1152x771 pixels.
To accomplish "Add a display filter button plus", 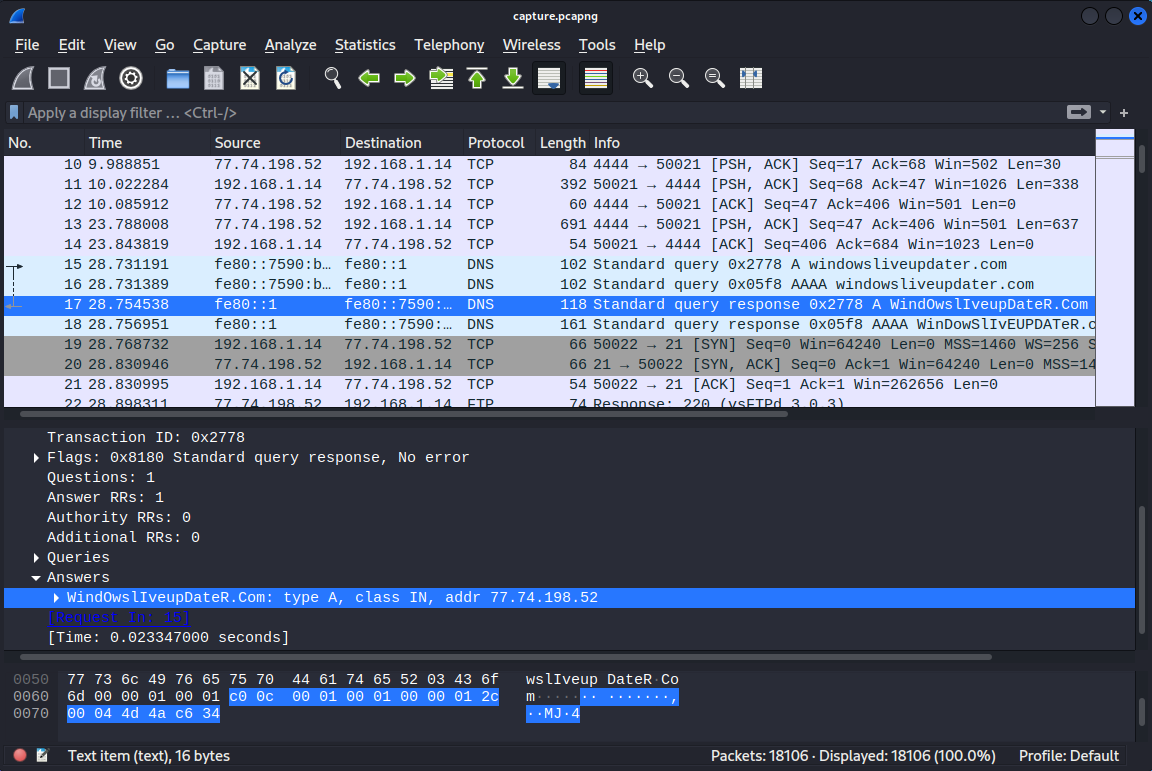I will (x=1123, y=112).
